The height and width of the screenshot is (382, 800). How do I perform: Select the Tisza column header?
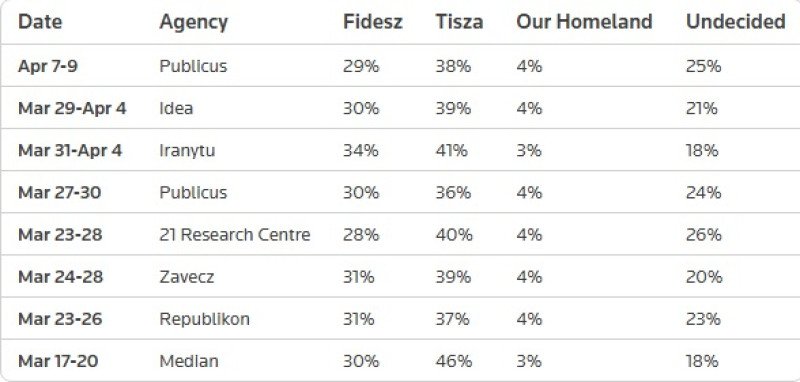[459, 22]
